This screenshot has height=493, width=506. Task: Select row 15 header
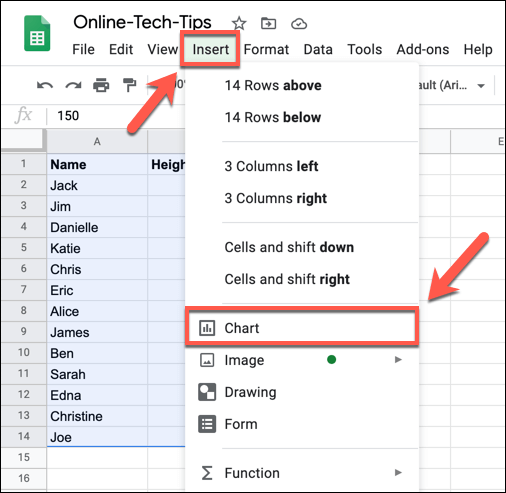[x=23, y=457]
